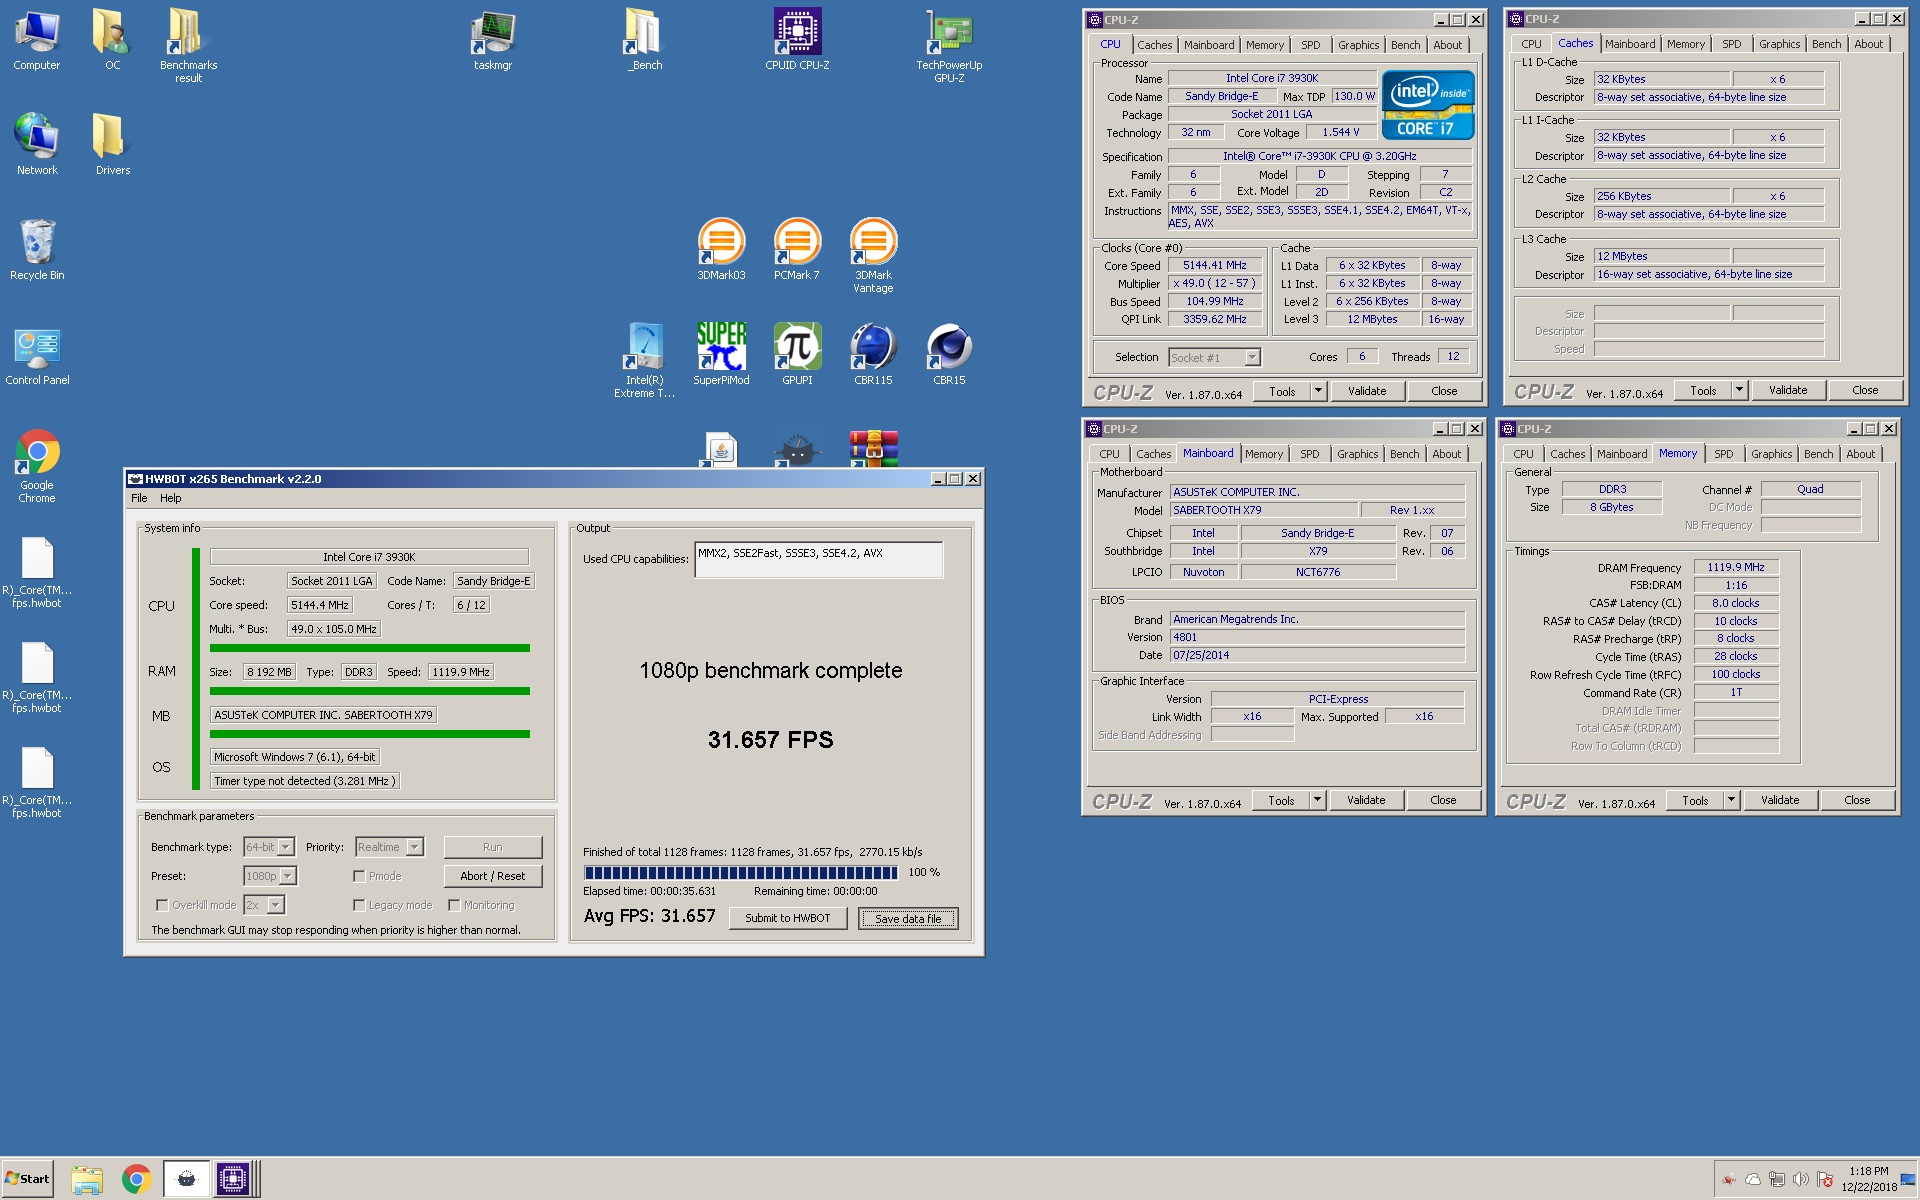This screenshot has width=1920, height=1200.
Task: Open the OC folder icon
Action: [112, 40]
